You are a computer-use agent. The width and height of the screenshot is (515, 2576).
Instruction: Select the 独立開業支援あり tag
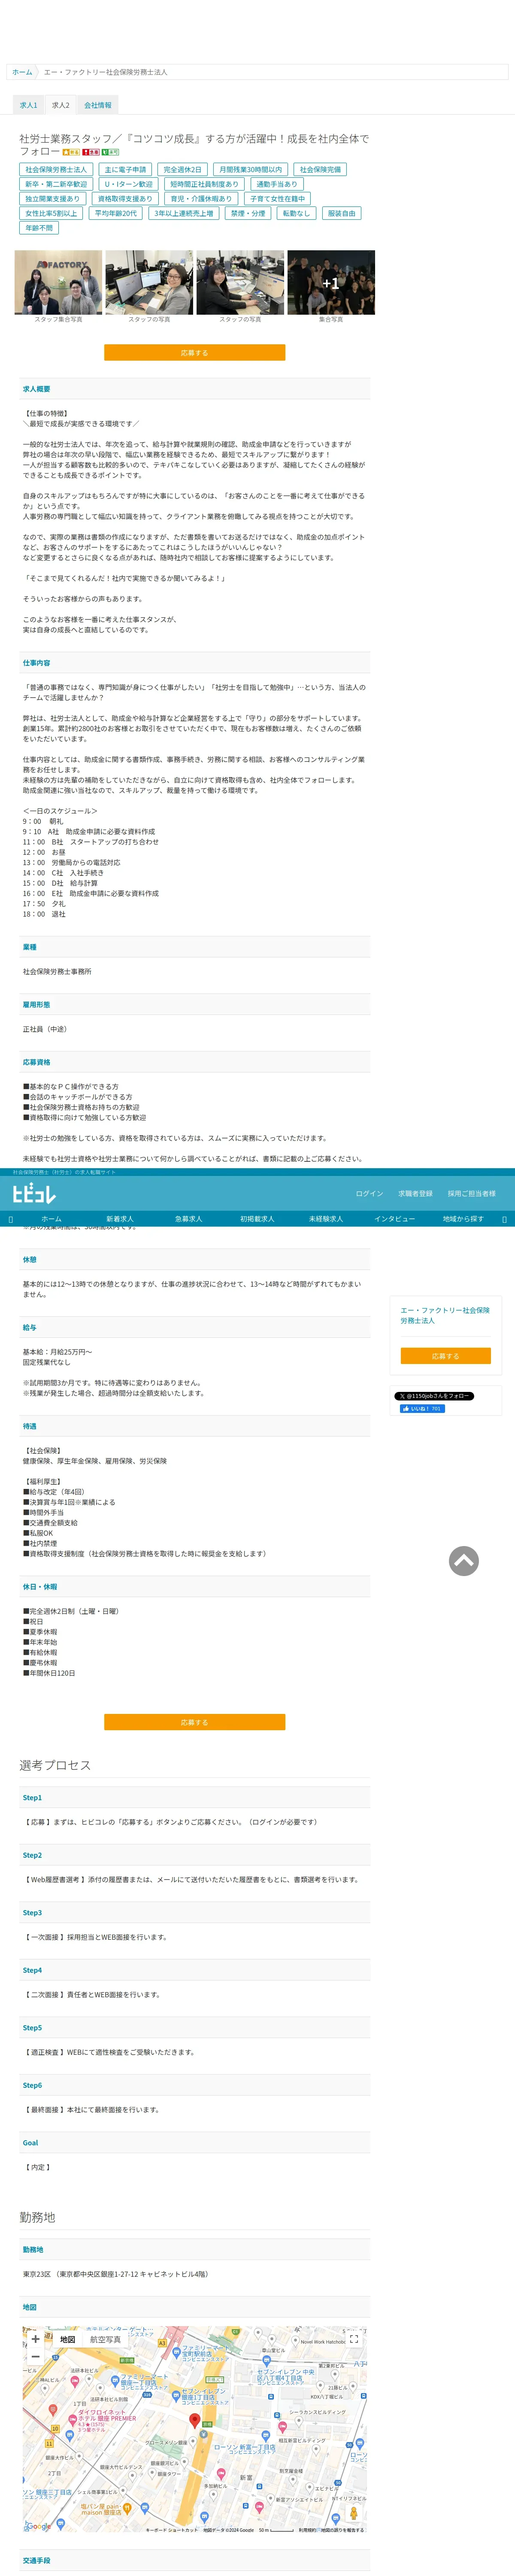click(x=52, y=199)
